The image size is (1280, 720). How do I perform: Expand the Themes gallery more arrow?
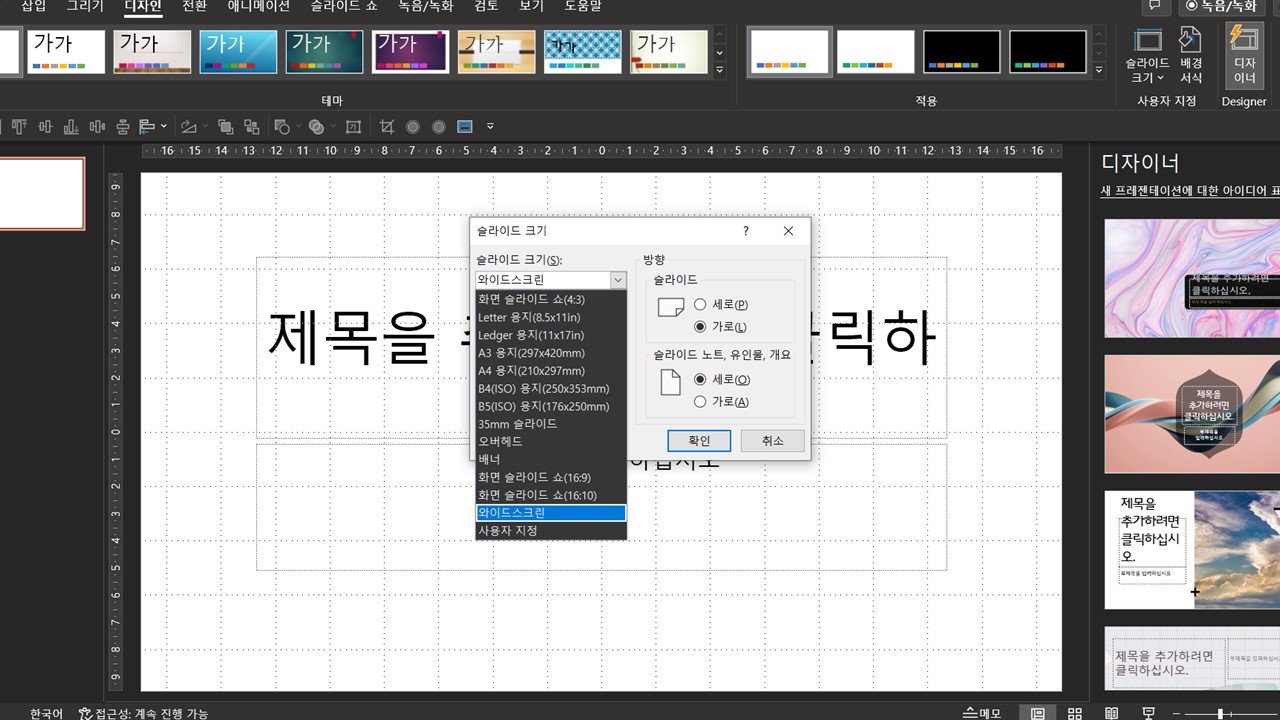720,69
